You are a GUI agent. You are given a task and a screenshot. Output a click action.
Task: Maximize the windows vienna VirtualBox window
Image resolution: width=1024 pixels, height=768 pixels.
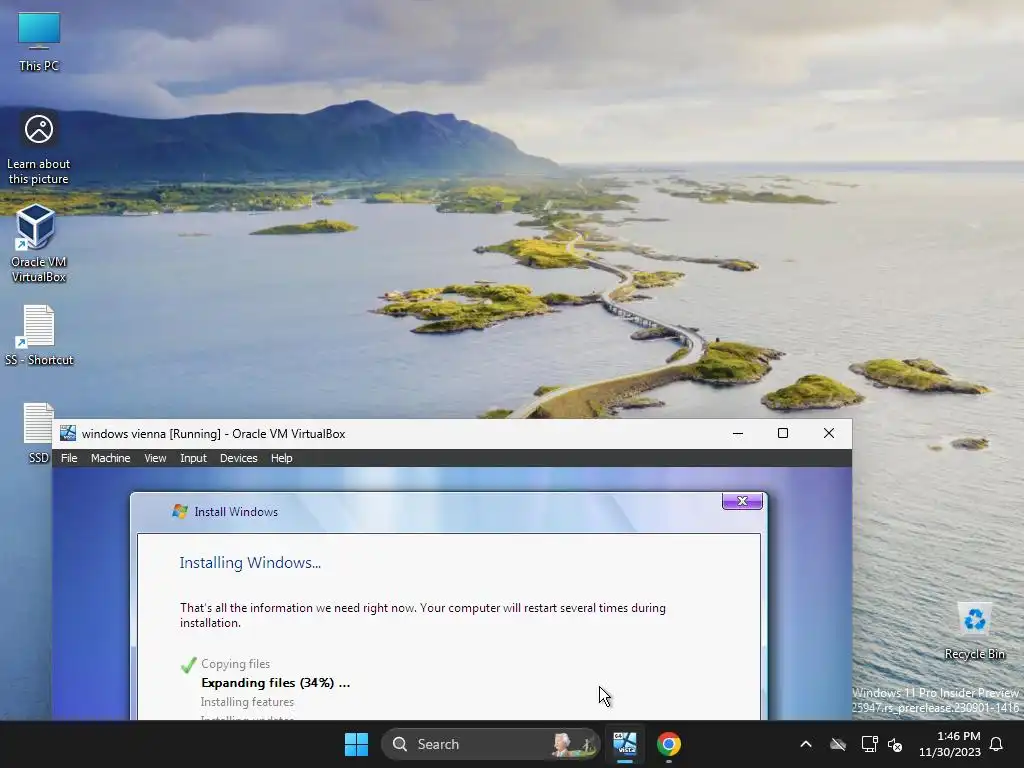pos(783,433)
